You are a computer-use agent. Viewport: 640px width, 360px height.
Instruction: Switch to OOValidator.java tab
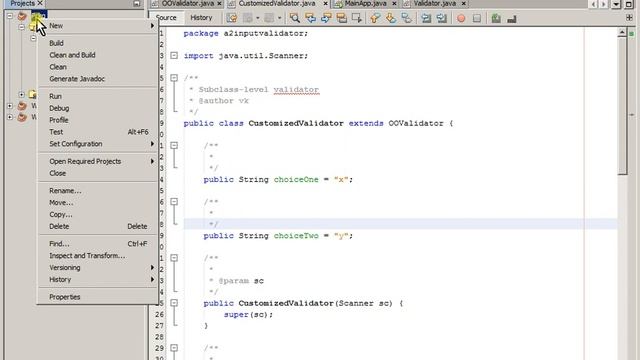point(187,3)
